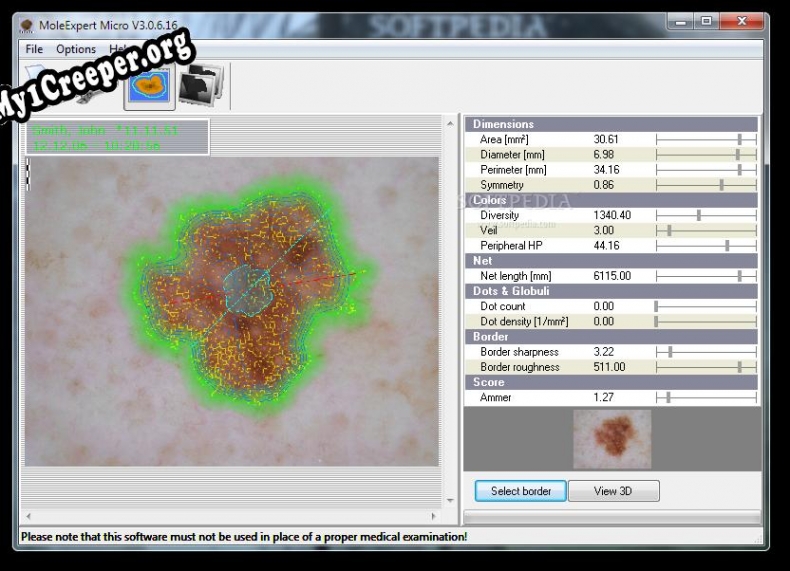
Task: Click the mole analysis view toolbar icon
Action: pos(149,87)
